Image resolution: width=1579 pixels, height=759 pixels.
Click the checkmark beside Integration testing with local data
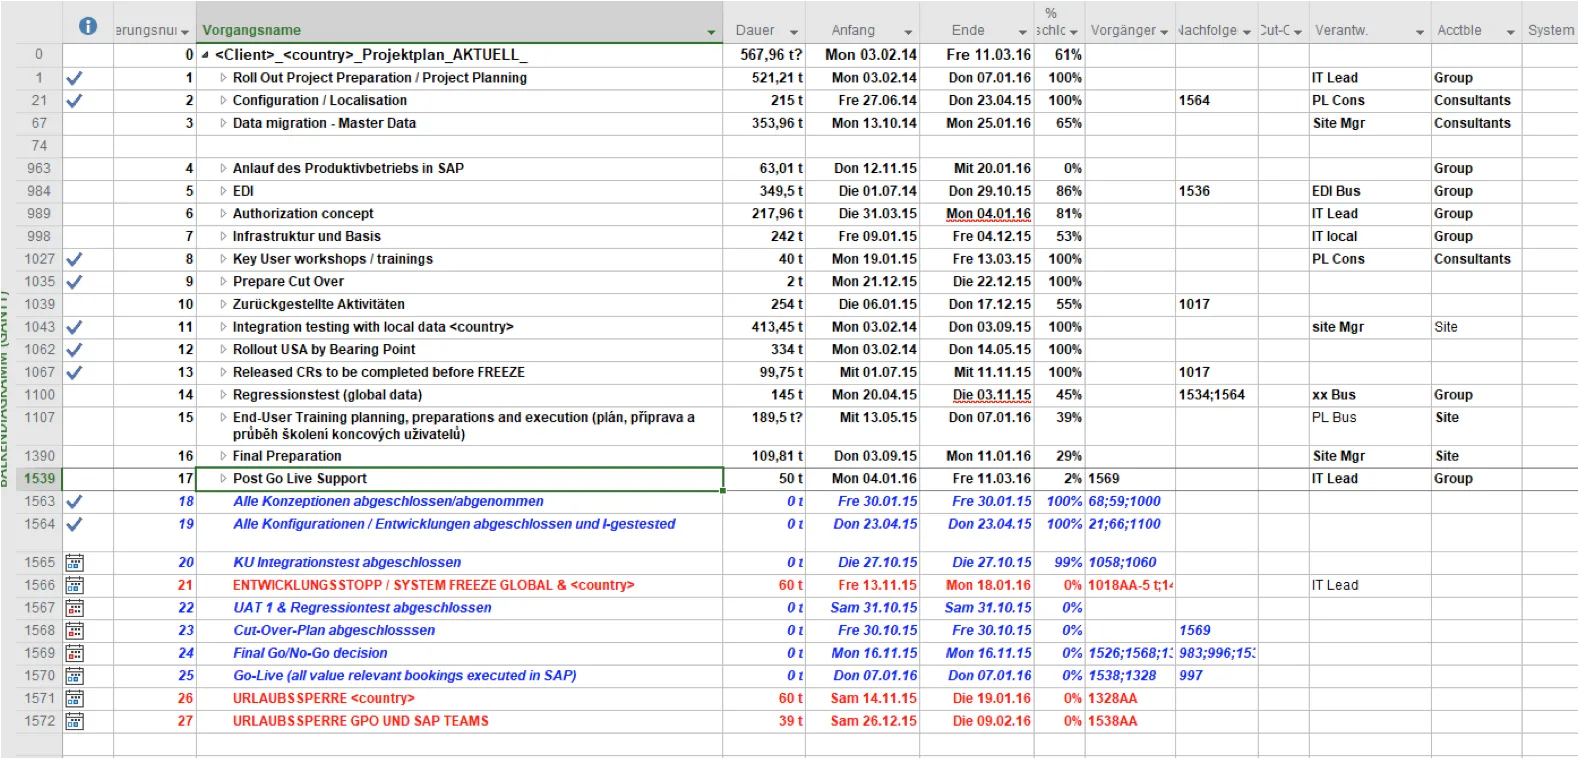click(x=74, y=327)
